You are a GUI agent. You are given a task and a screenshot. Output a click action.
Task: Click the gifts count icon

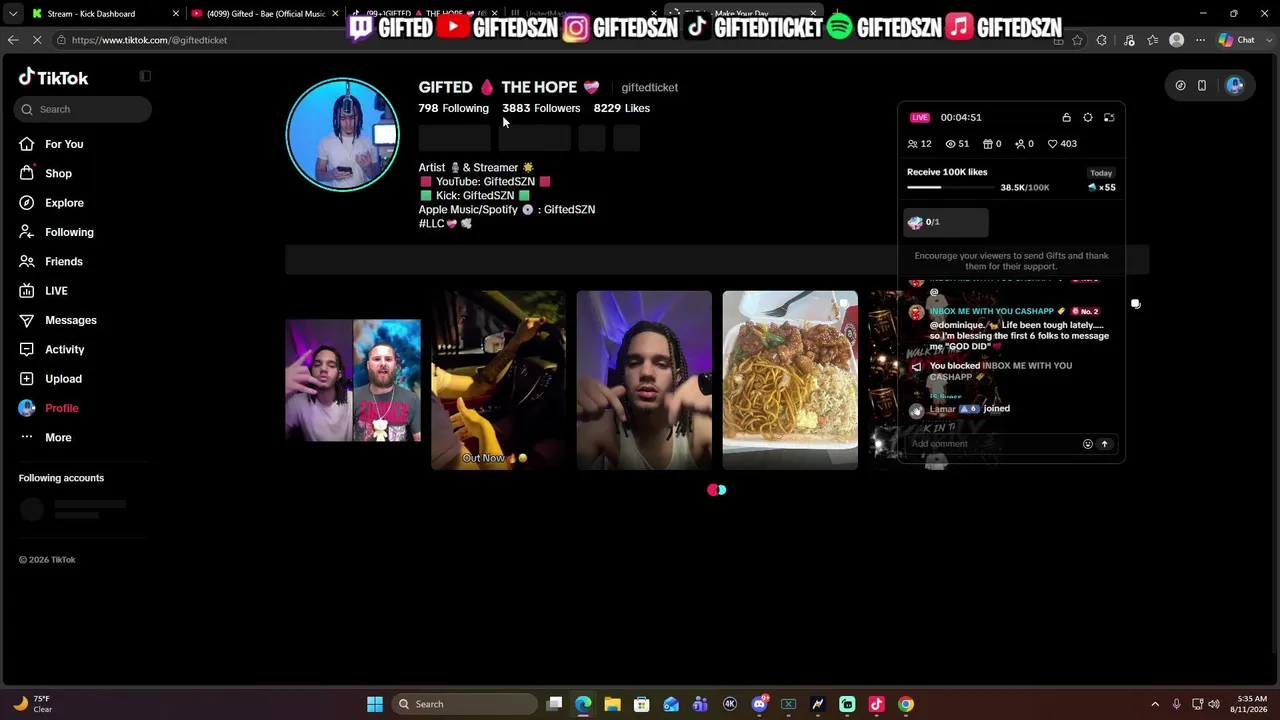[987, 144]
